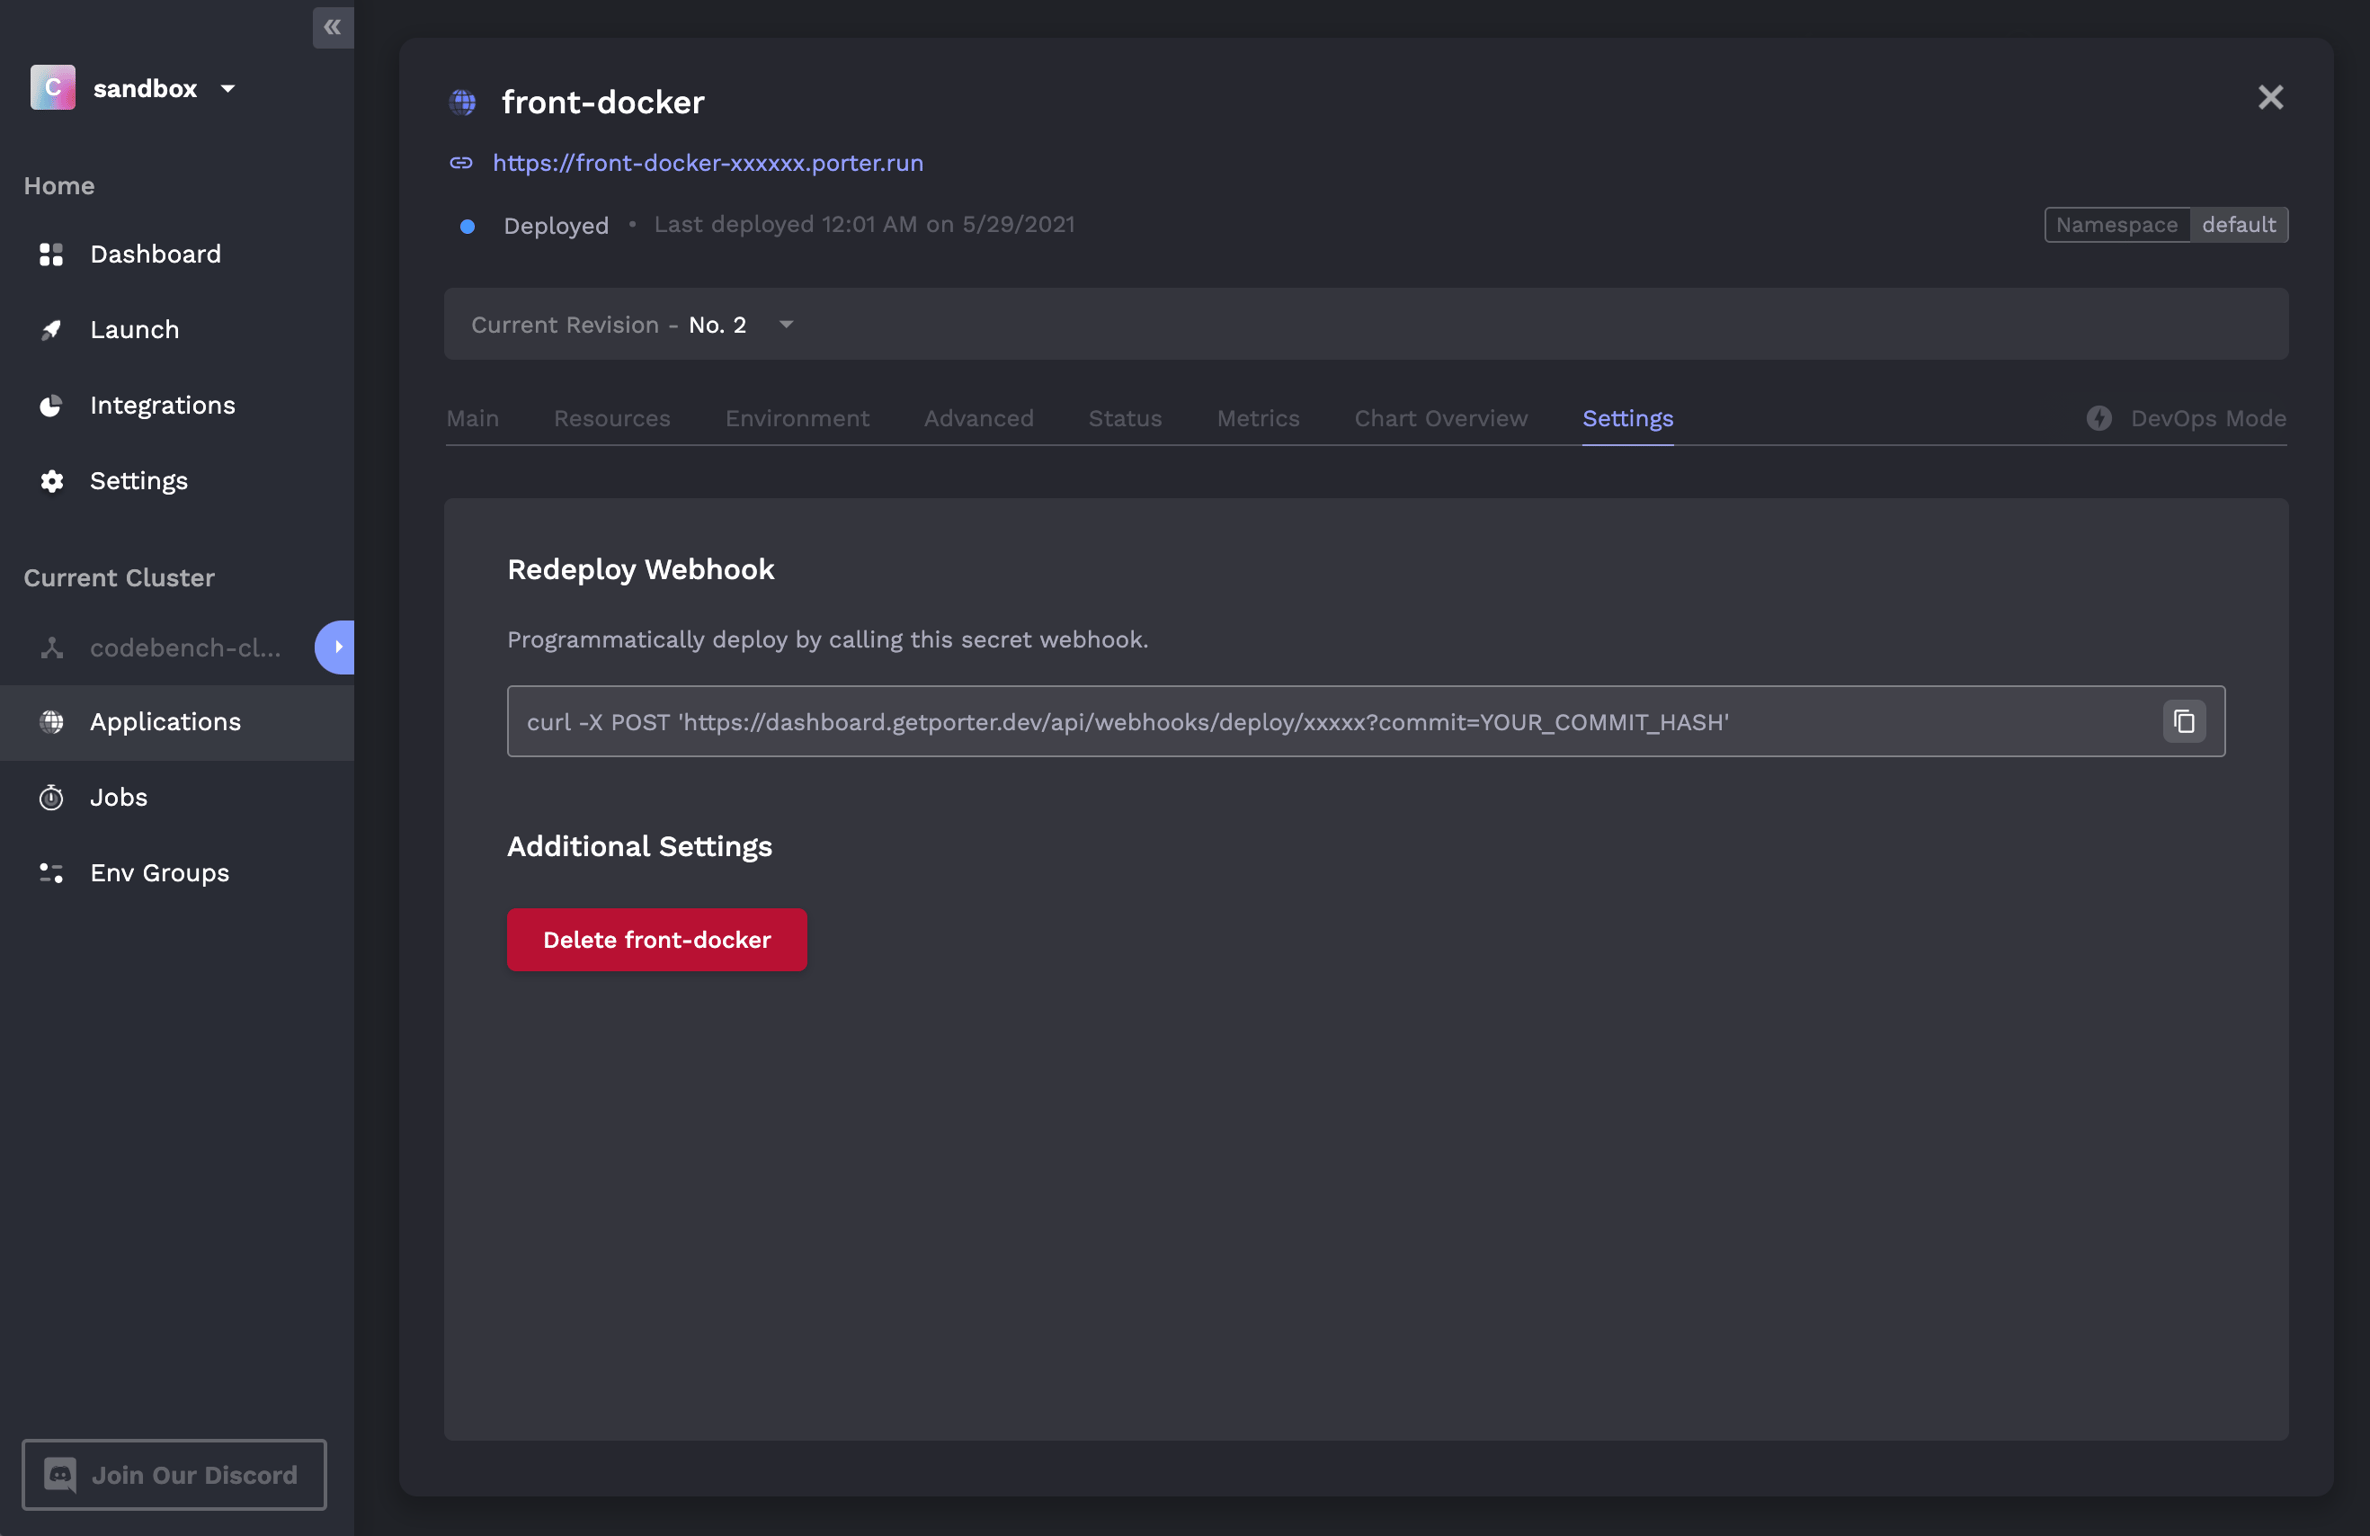This screenshot has width=2370, height=1536.
Task: Click the link chain icon
Action: pos(461,163)
